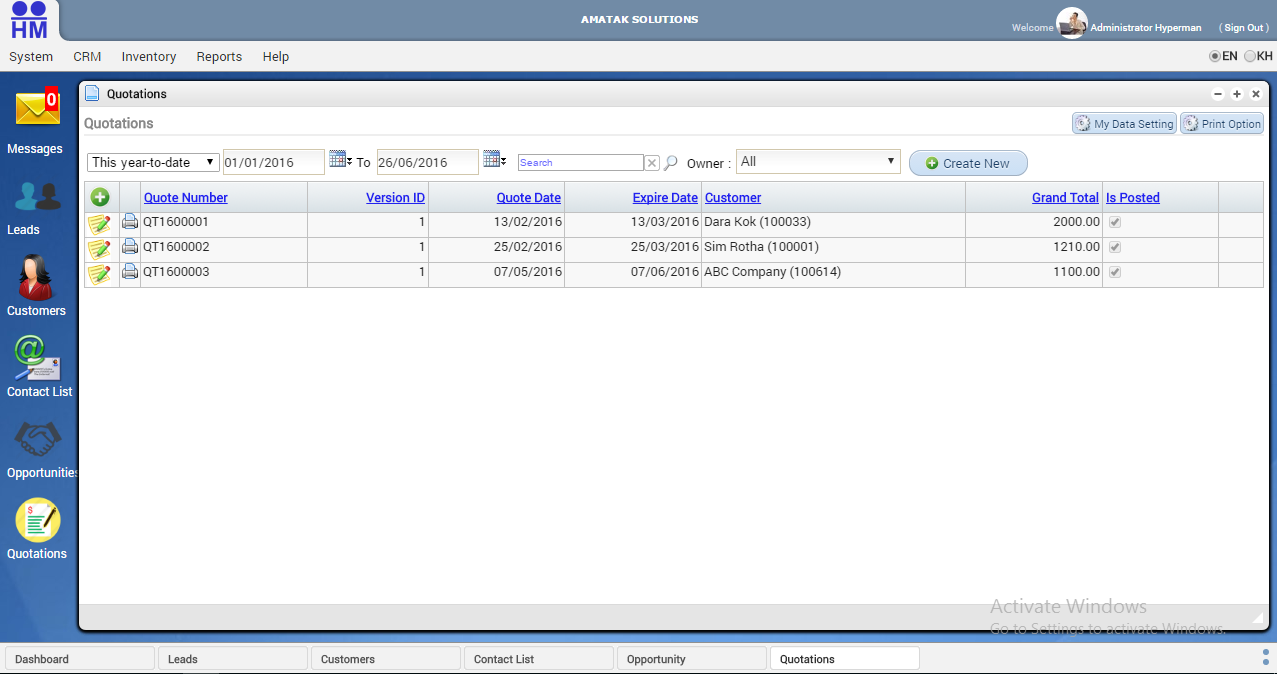
Task: Sort by Quote Date column
Action: [x=529, y=198]
